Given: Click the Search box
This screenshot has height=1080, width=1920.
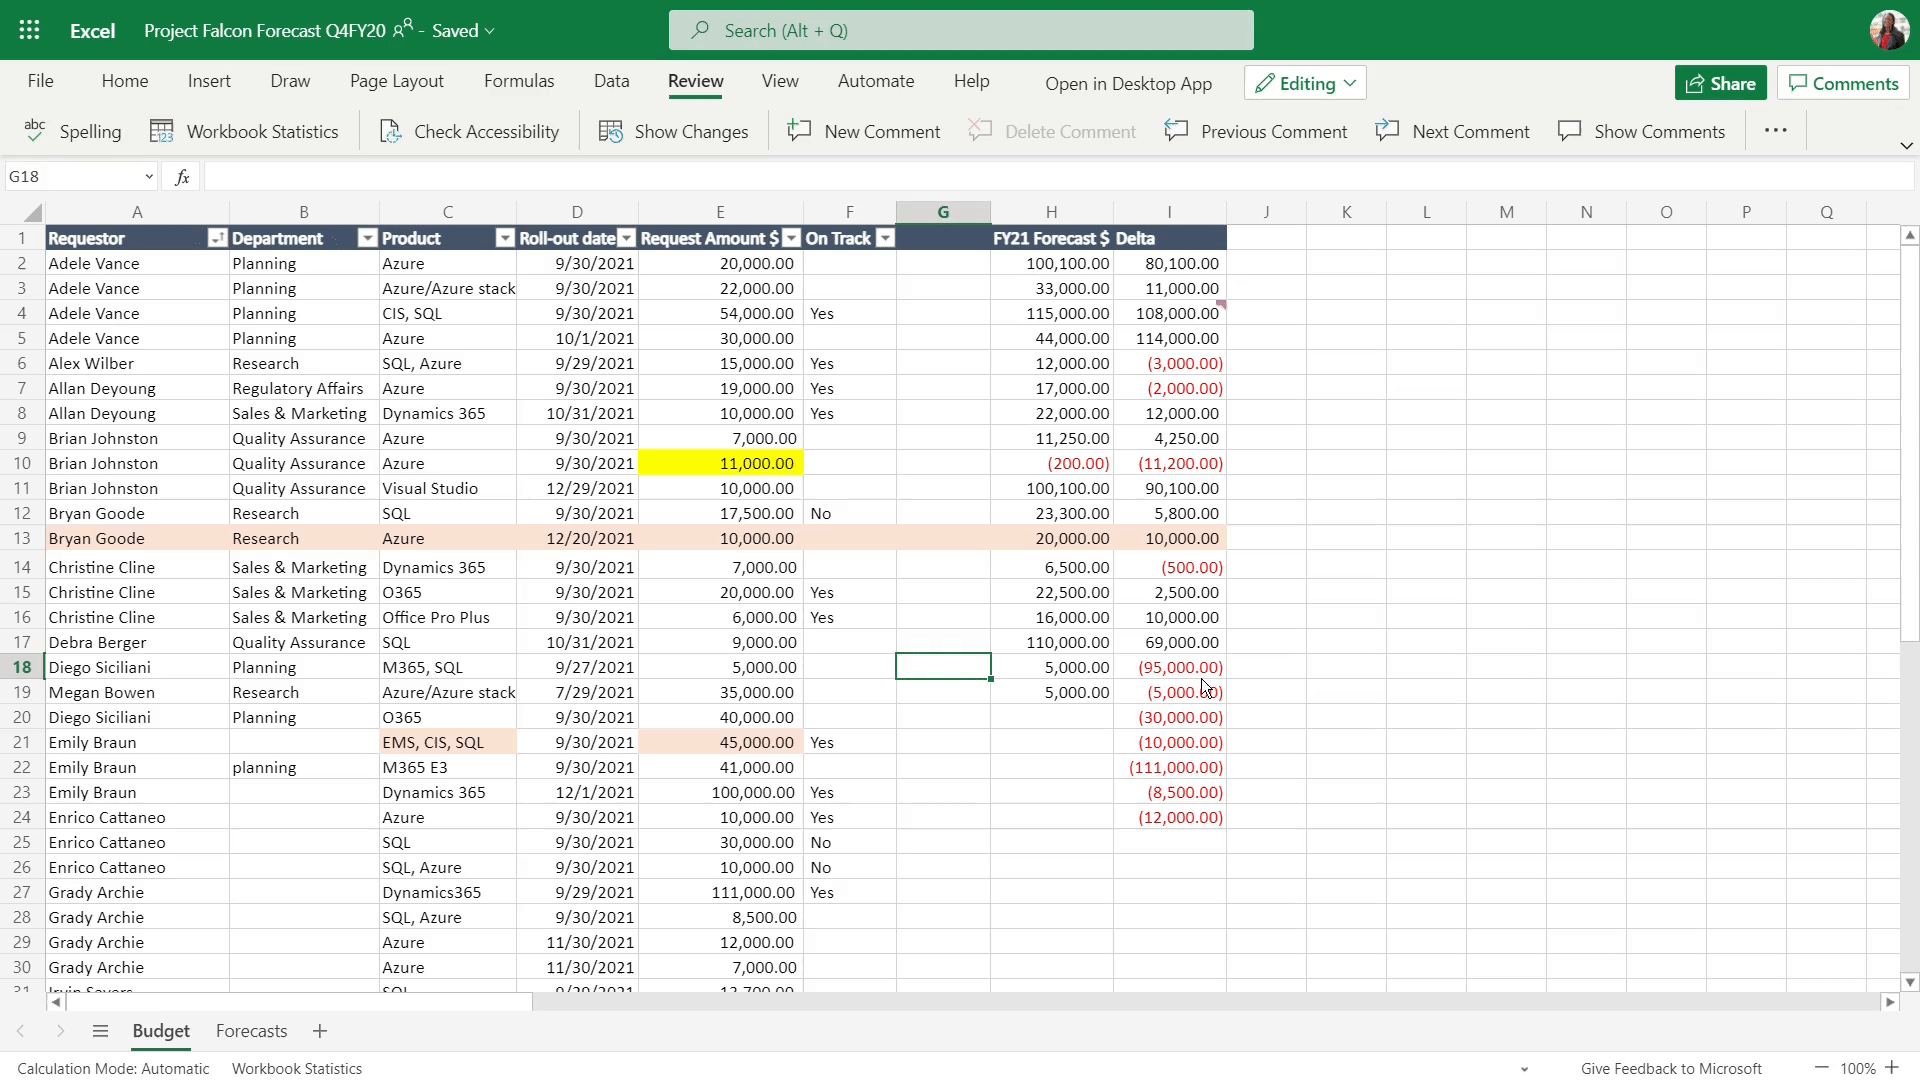Looking at the screenshot, I should (x=961, y=30).
